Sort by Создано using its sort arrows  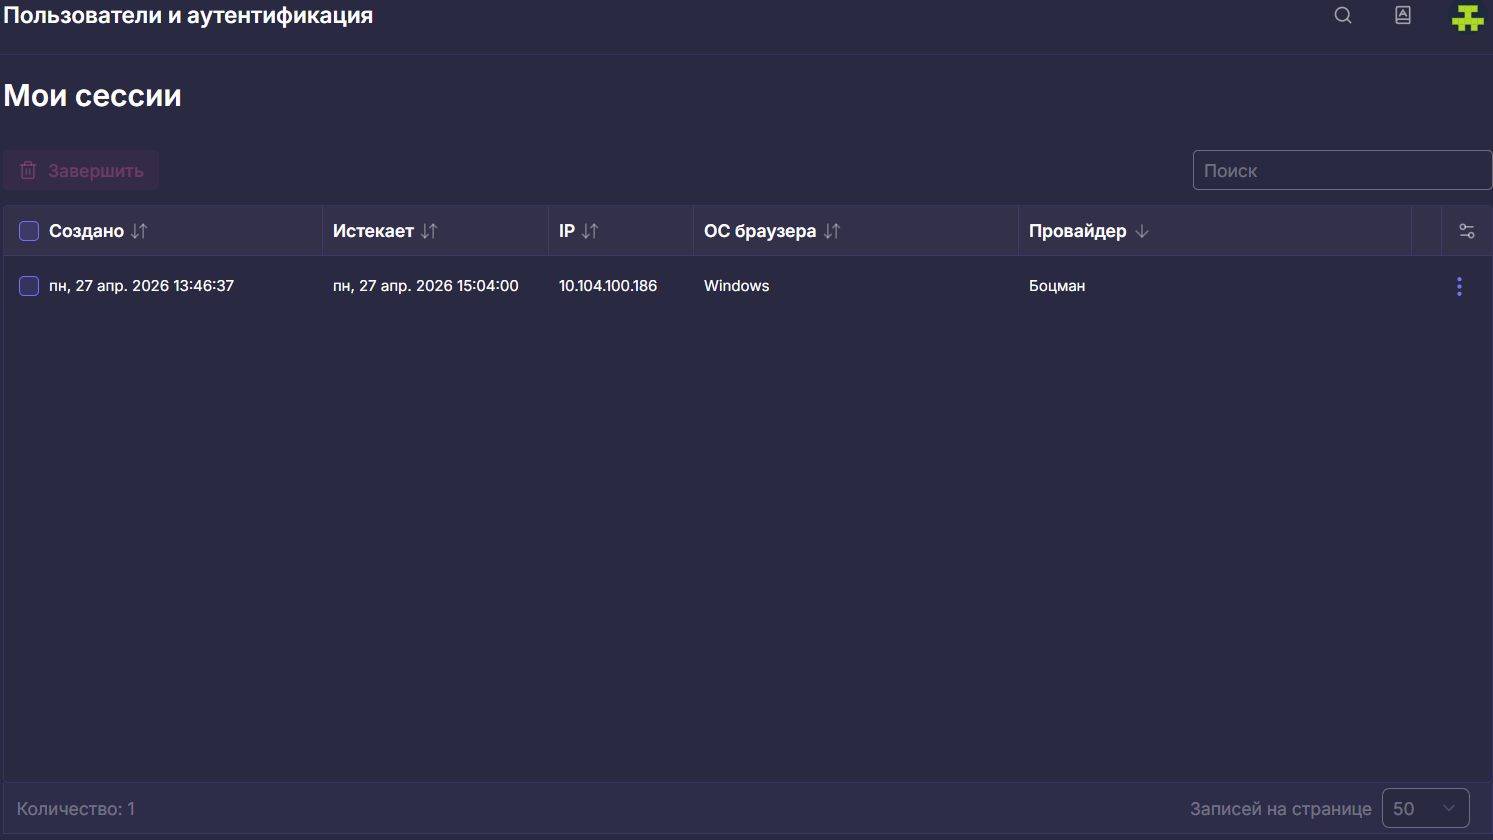[x=139, y=231]
